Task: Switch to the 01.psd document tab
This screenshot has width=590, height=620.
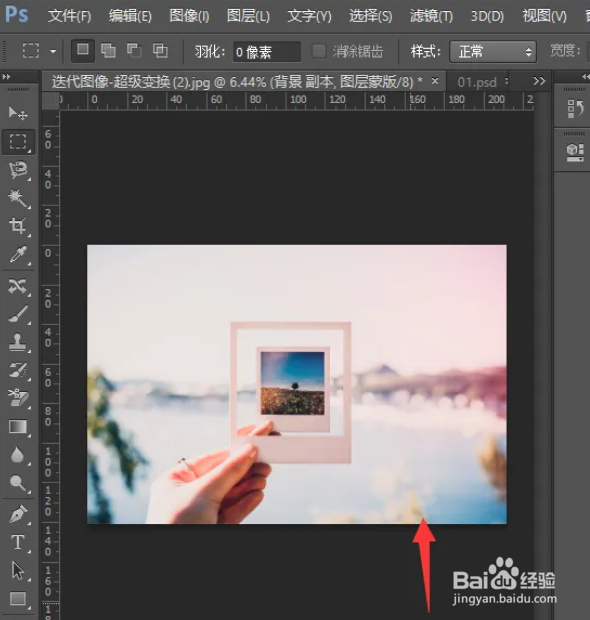Action: (477, 82)
